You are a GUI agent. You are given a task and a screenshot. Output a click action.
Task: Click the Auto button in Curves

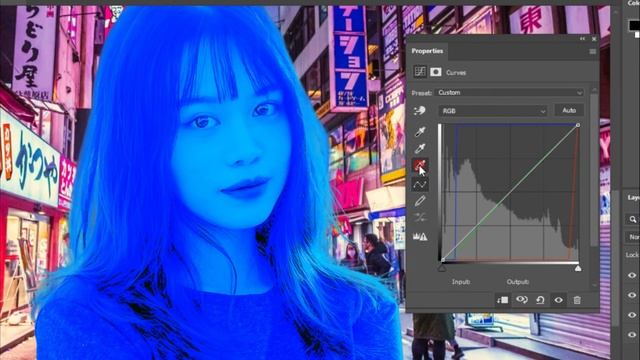point(569,110)
